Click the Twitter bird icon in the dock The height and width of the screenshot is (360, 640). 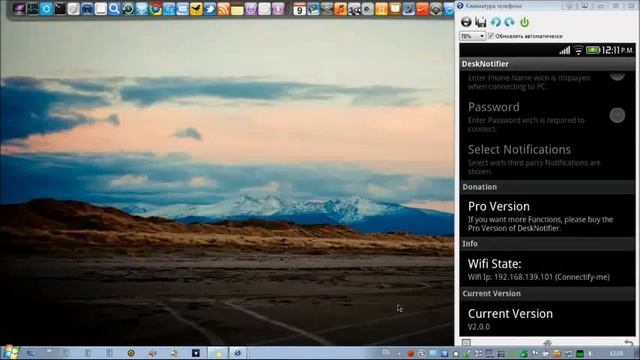click(x=210, y=9)
